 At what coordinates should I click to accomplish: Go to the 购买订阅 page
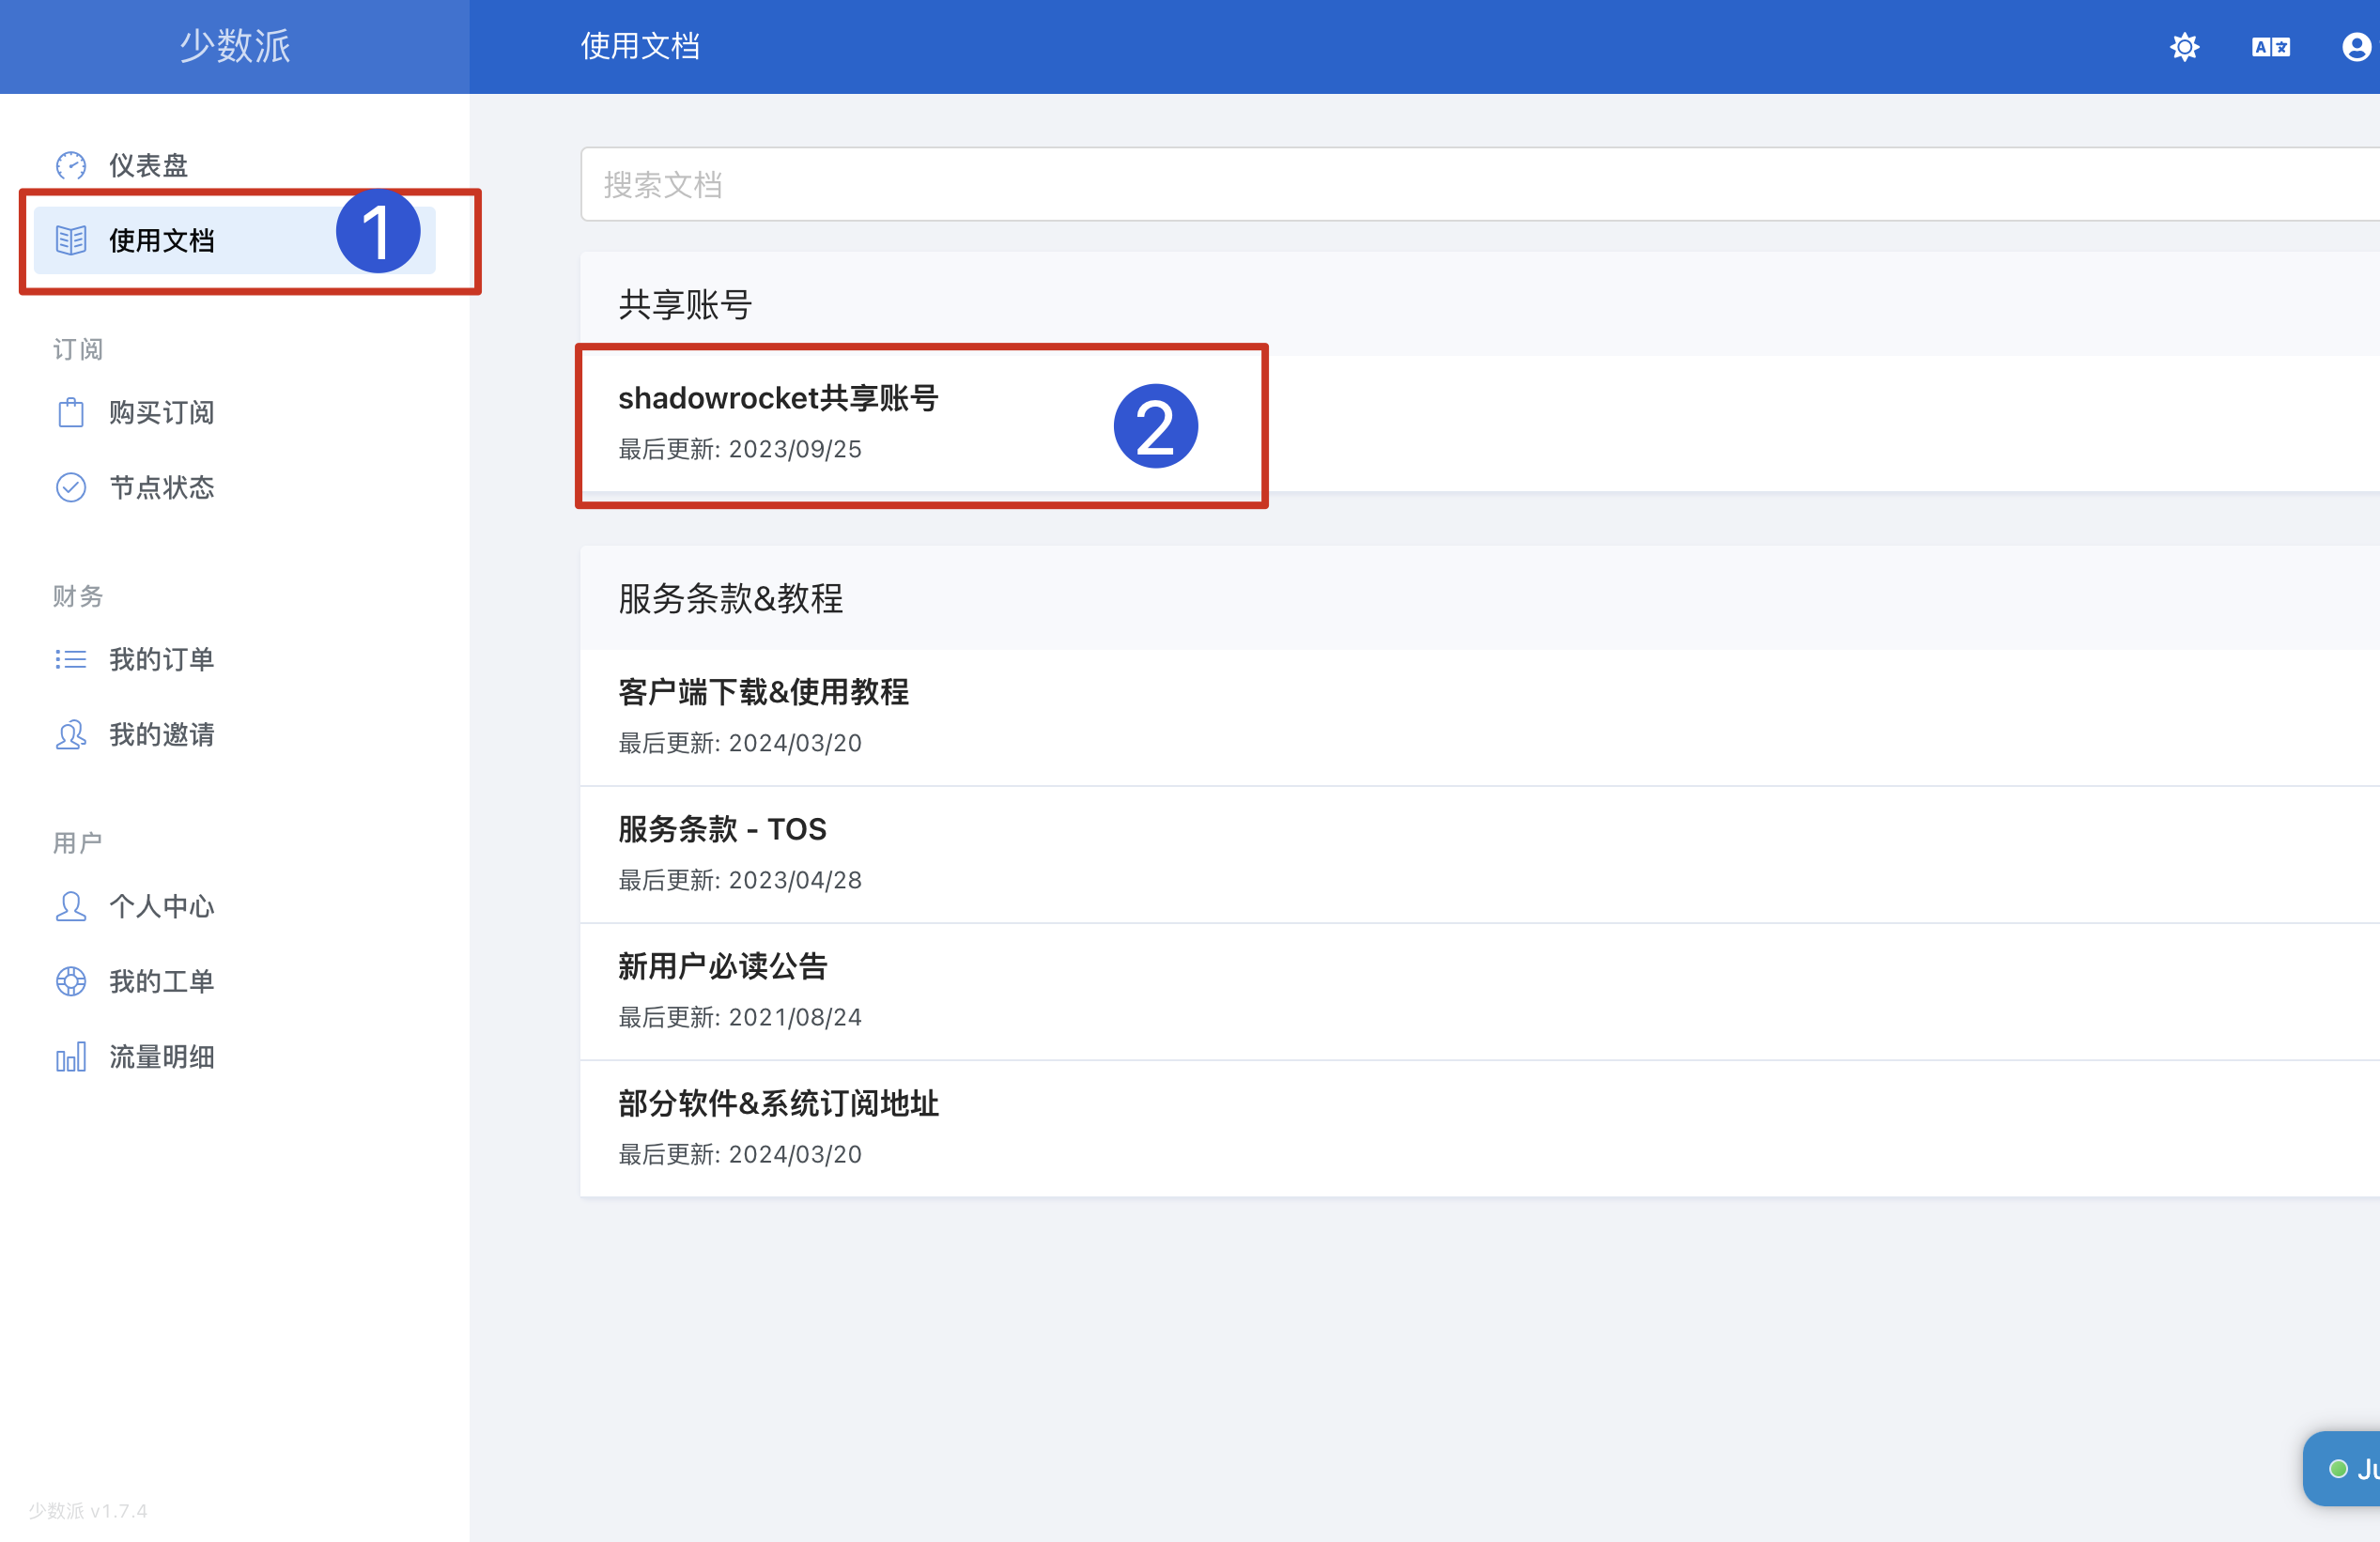click(162, 412)
